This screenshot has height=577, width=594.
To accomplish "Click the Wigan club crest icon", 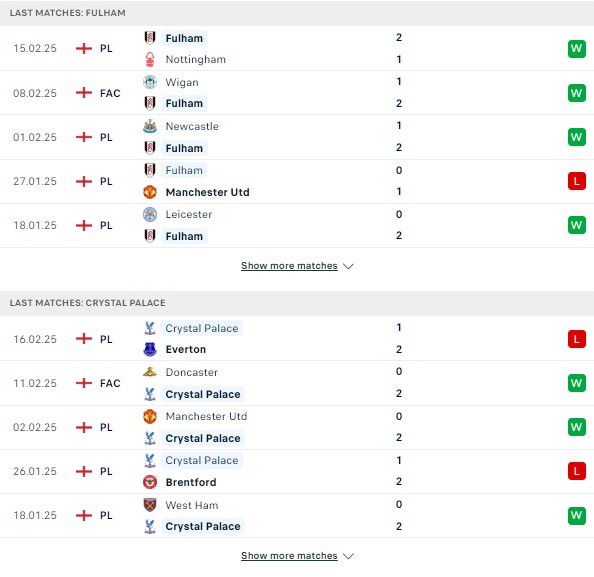I will (150, 82).
